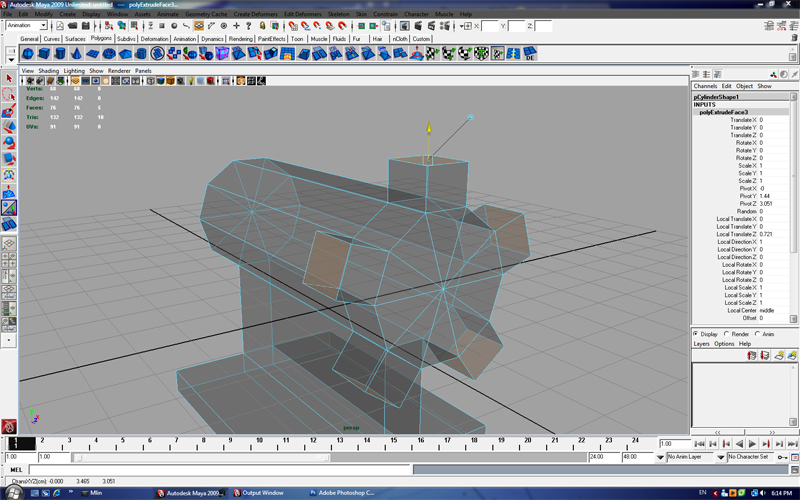Choose the Anim layer radio button
The height and width of the screenshot is (500, 800).
(x=757, y=334)
